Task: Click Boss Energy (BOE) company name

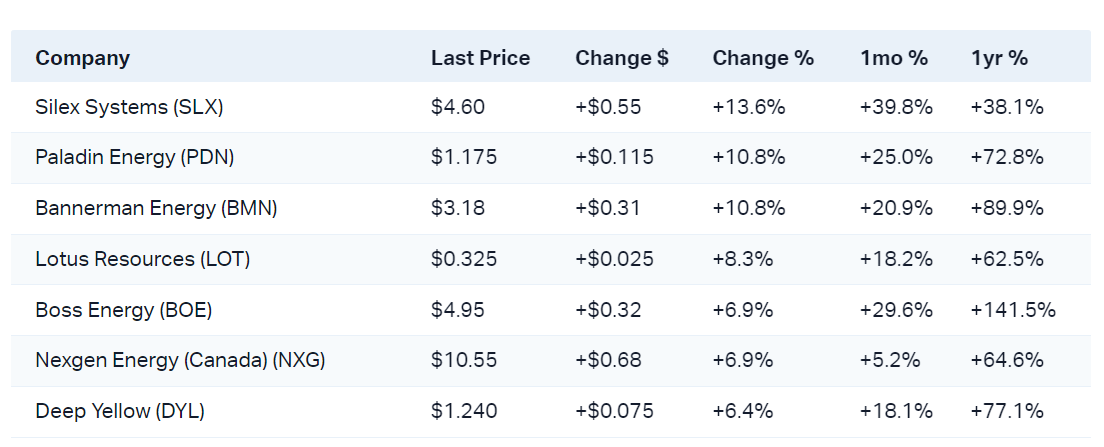Action: [x=124, y=310]
